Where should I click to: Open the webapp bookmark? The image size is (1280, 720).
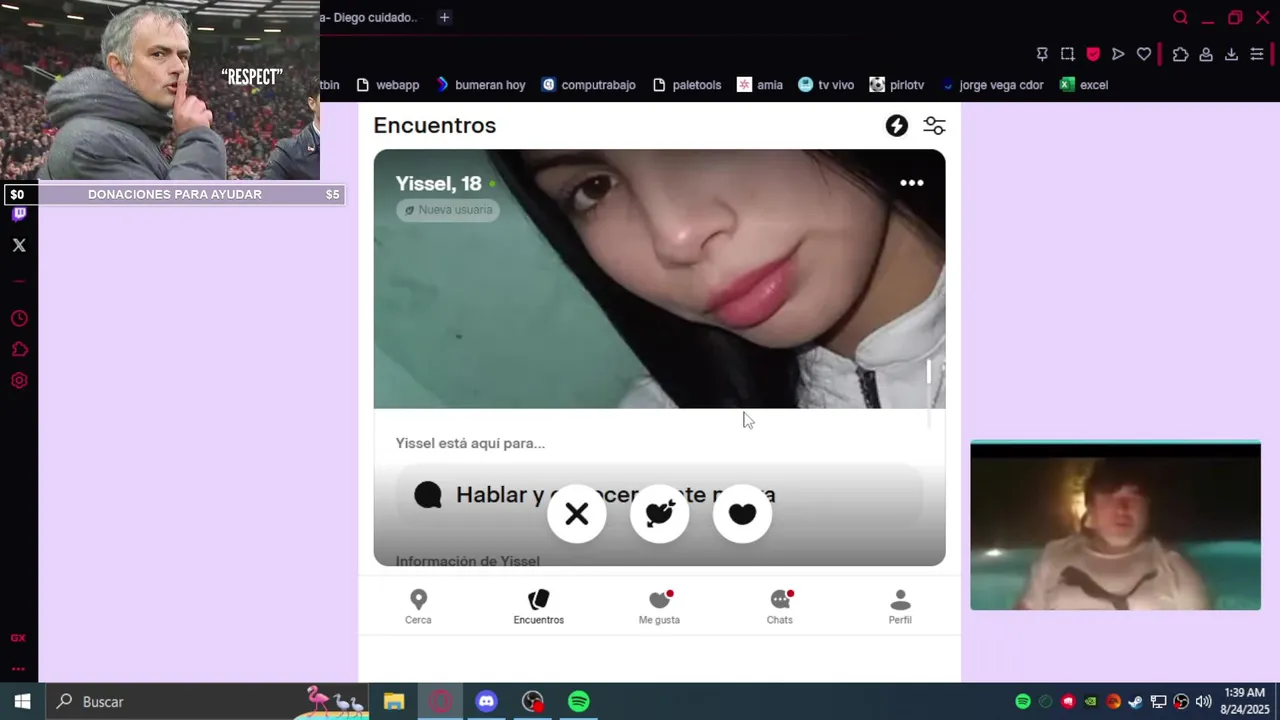[387, 85]
